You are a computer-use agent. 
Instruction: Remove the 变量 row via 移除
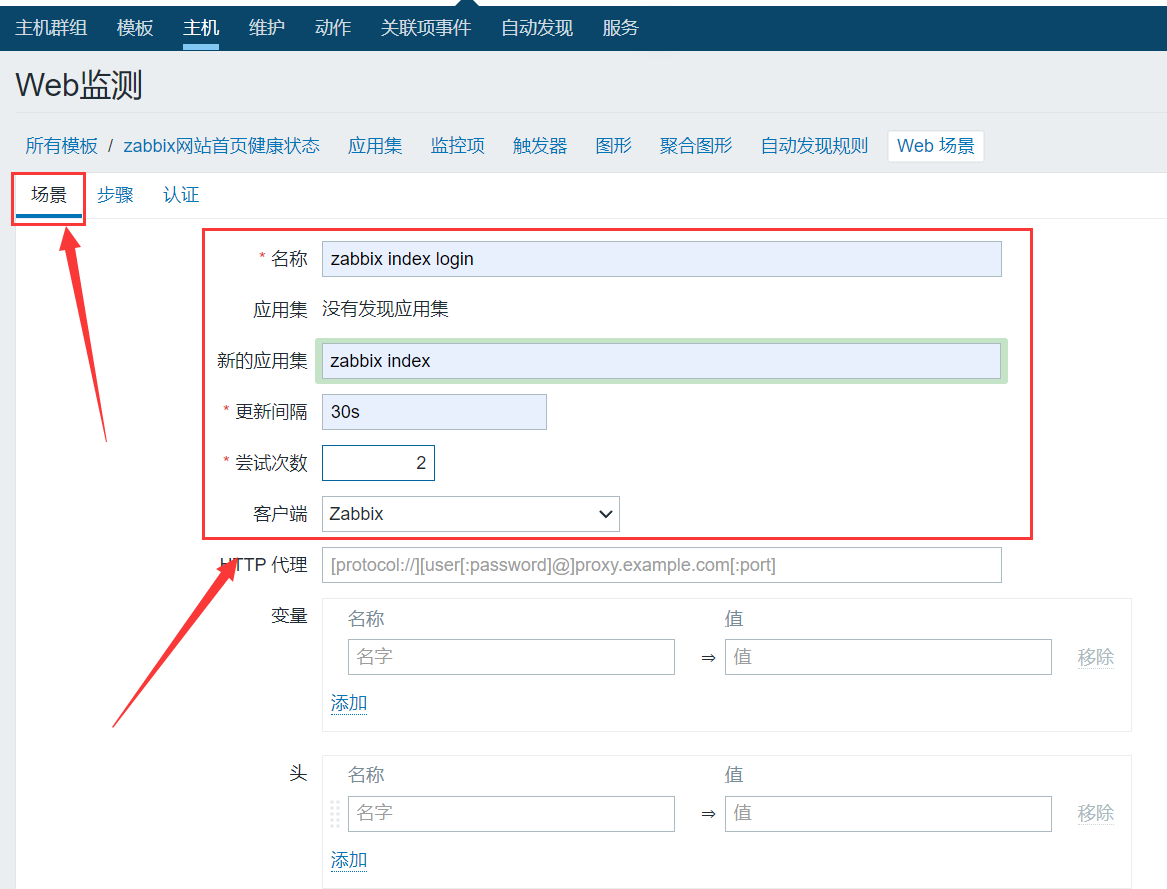[1096, 657]
